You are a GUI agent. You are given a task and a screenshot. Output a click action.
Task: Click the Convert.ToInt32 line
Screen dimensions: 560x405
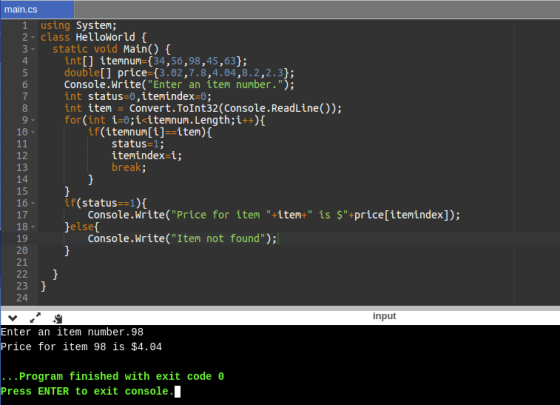point(202,108)
